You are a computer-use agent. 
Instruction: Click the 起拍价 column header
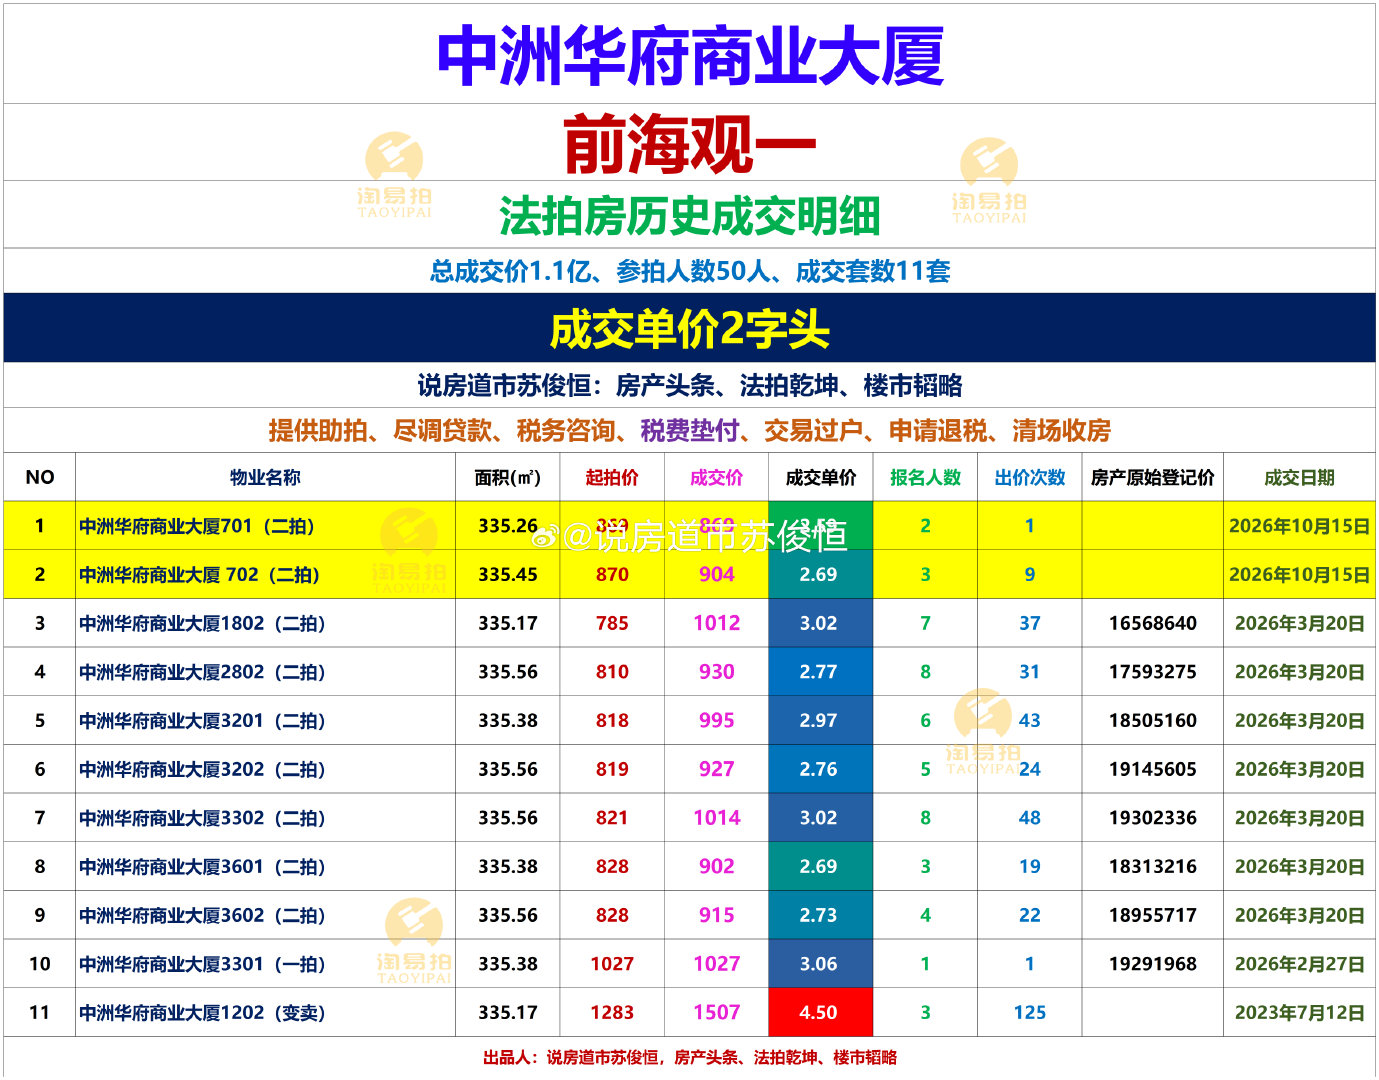point(612,477)
